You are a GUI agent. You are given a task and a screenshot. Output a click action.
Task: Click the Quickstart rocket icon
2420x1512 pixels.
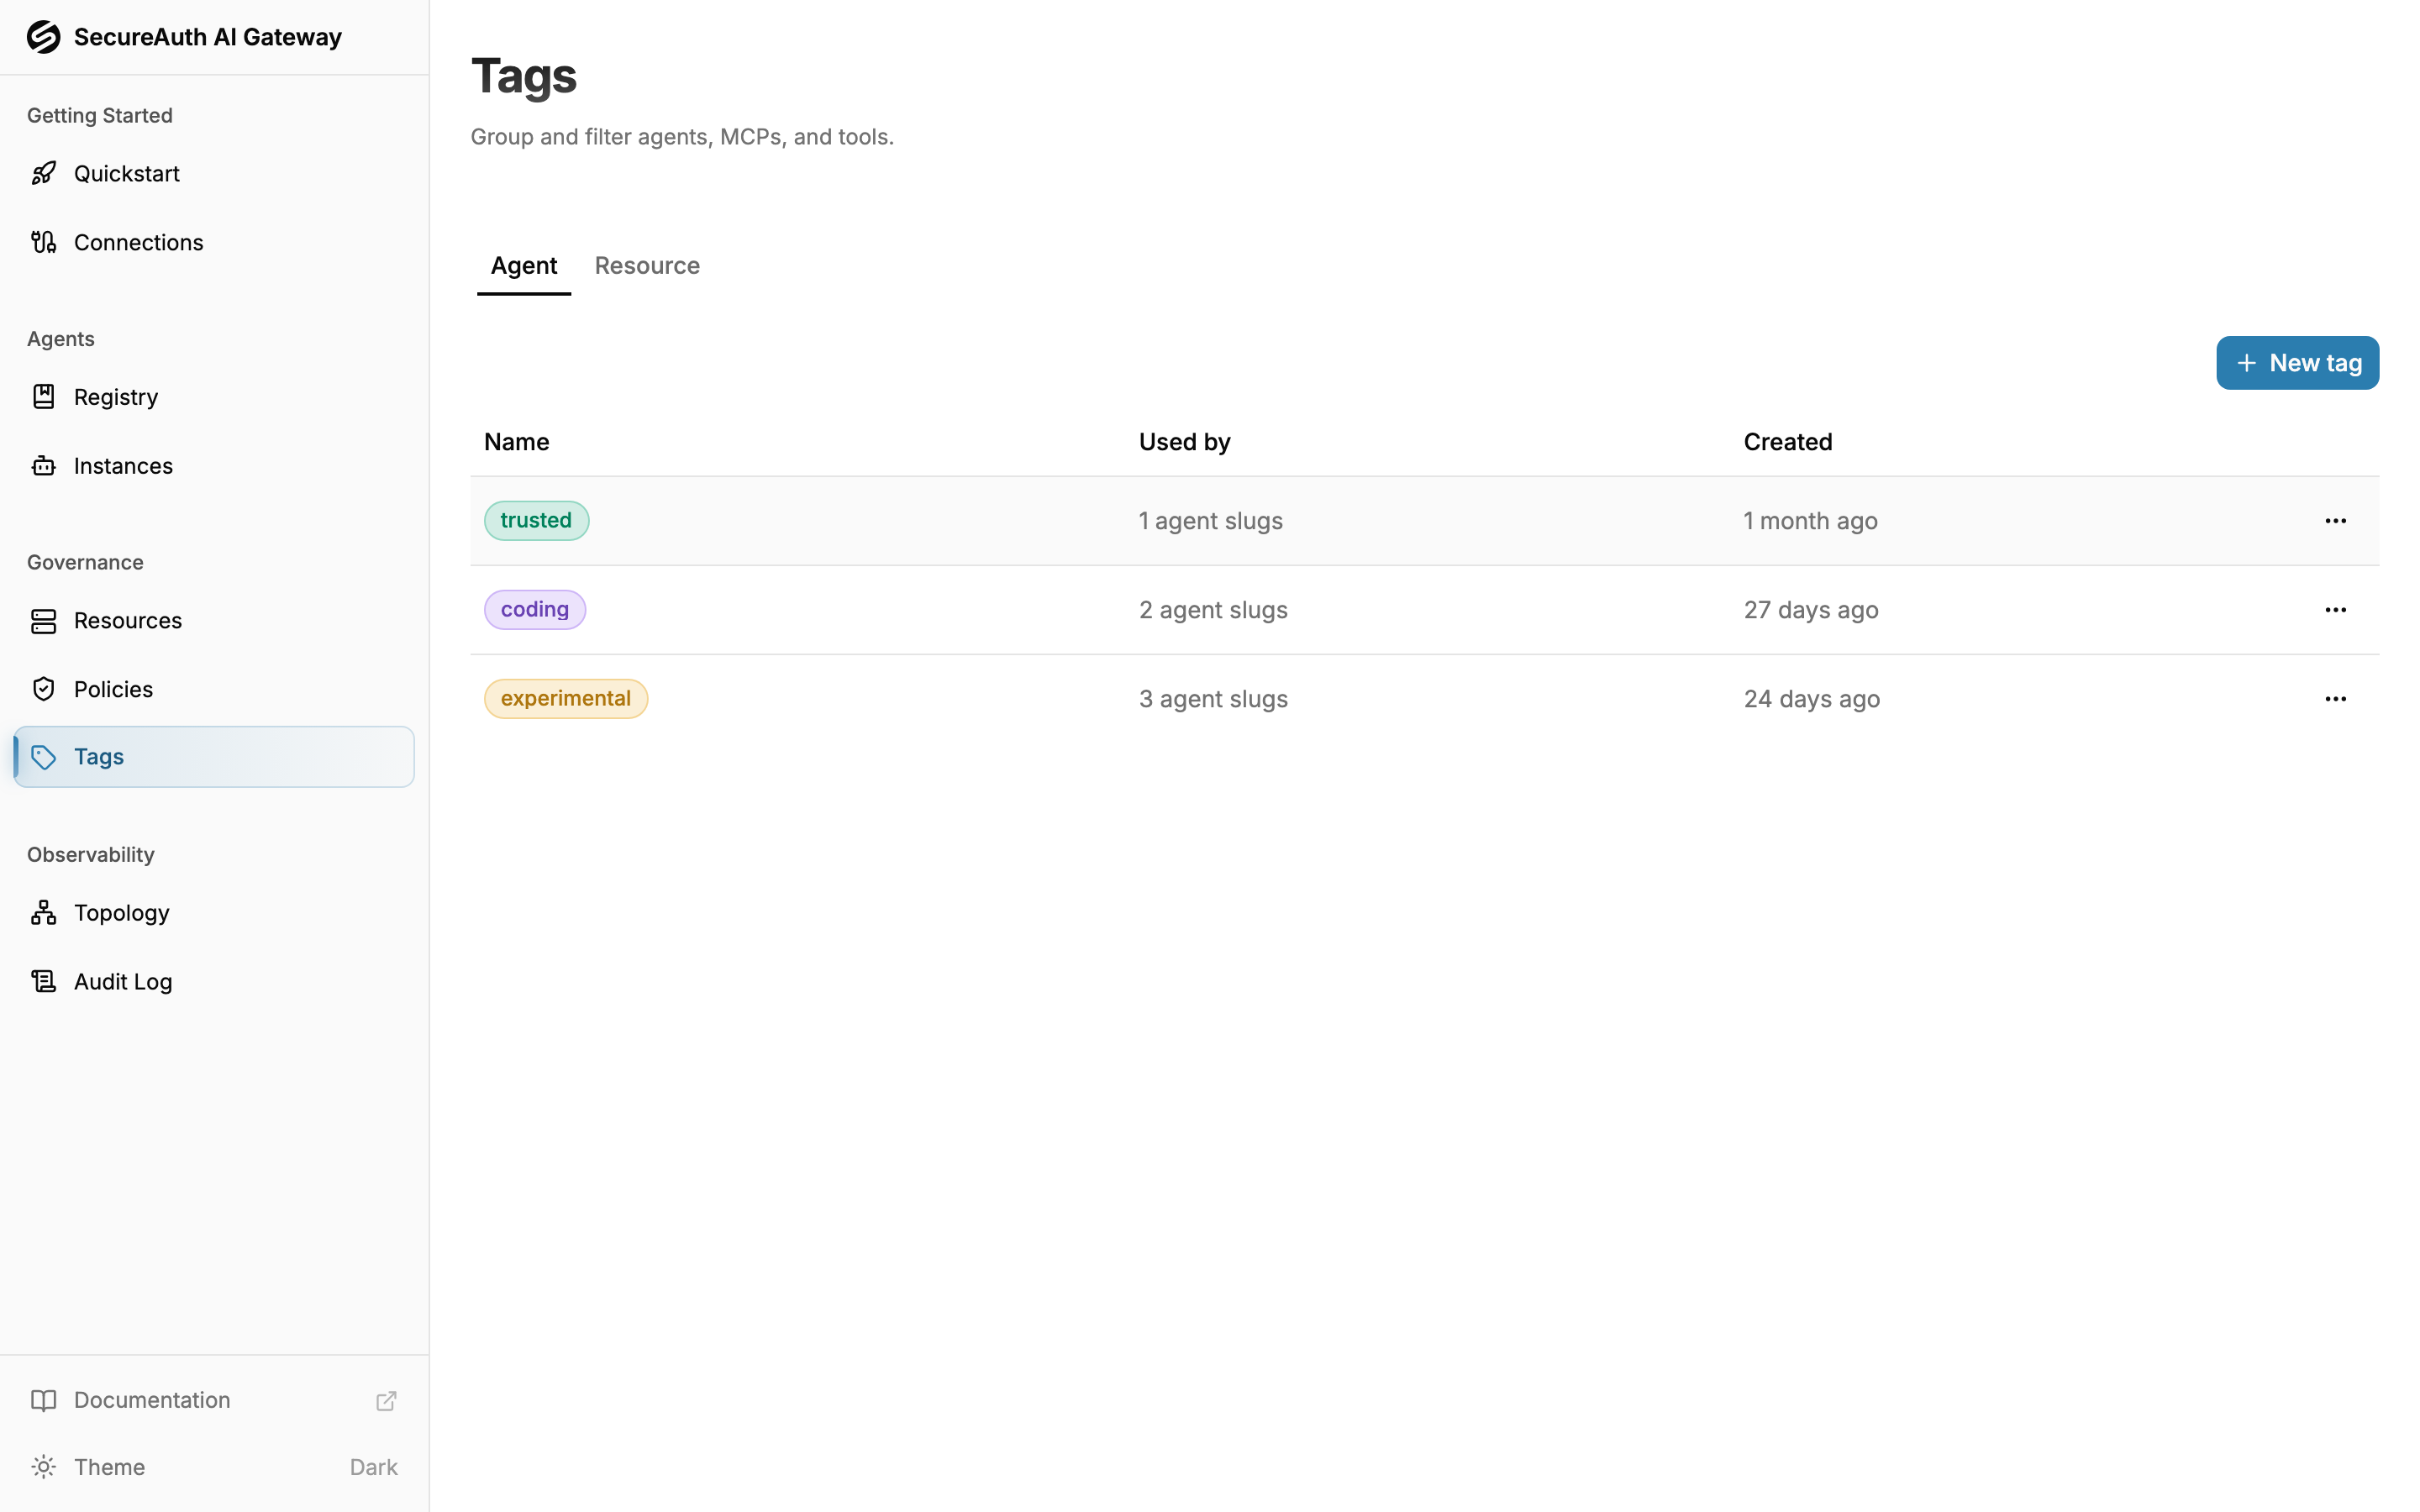tap(43, 173)
